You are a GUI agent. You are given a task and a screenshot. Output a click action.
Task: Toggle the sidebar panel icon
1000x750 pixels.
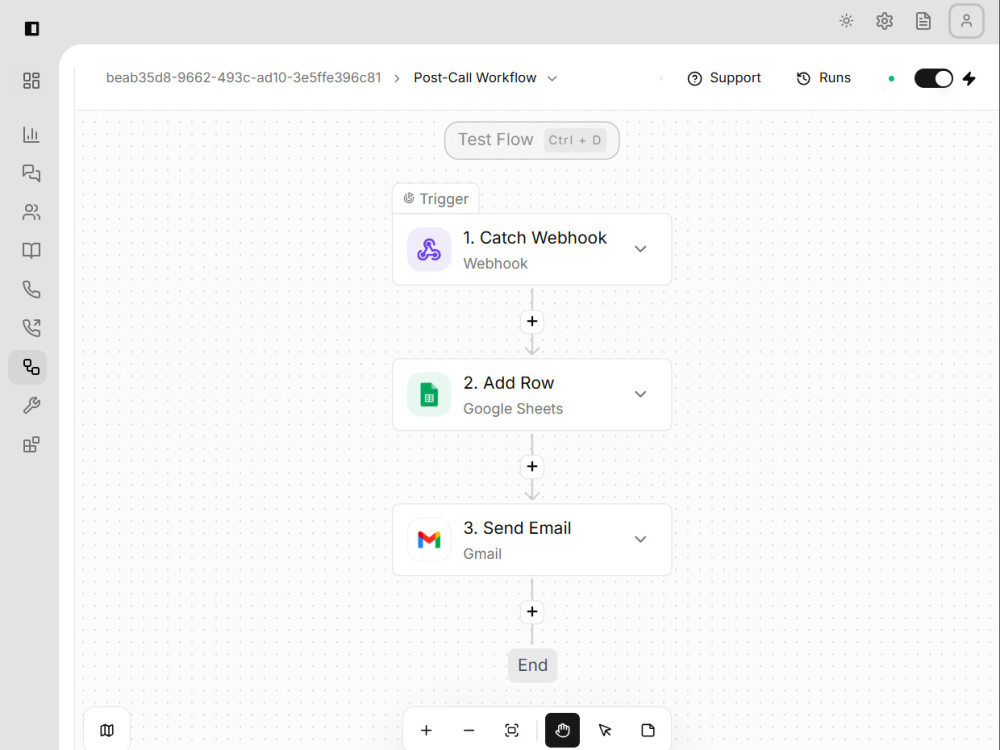[32, 29]
